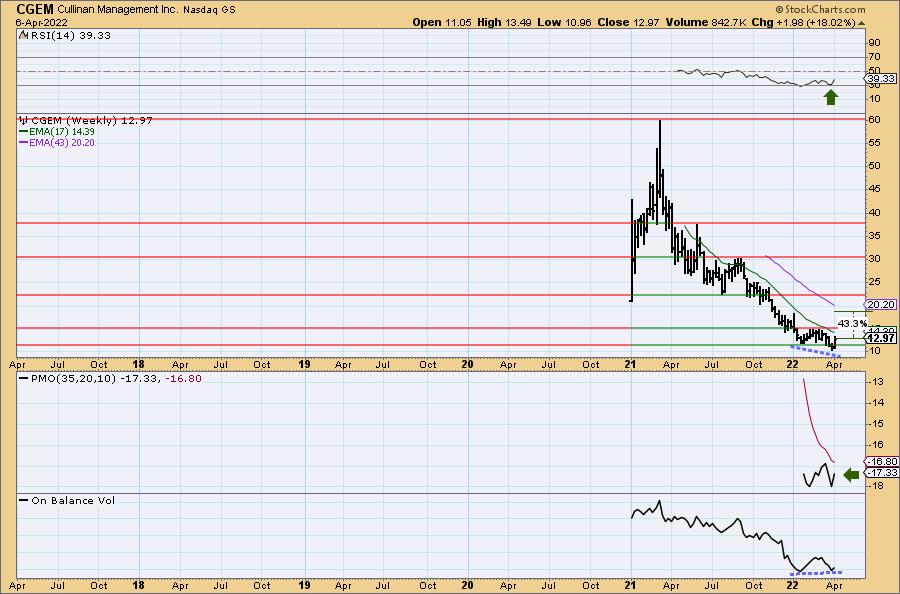Select the CGEM (Weekly) 12.97 legend

[91, 121]
